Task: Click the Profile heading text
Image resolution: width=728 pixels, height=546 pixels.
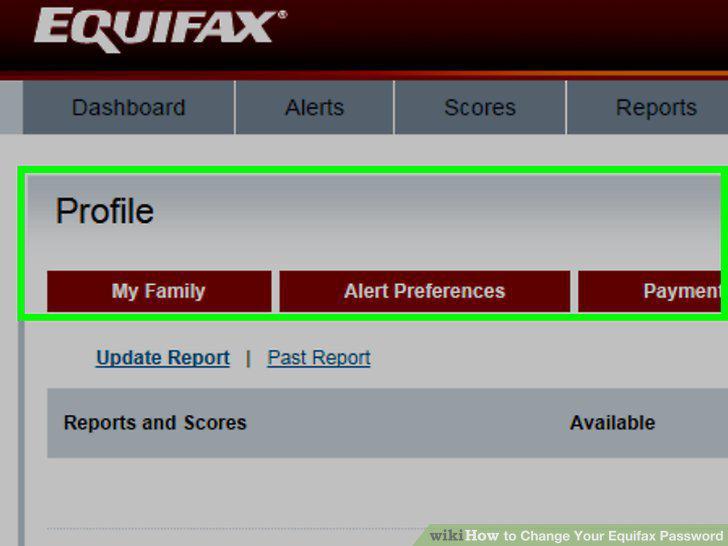Action: 104,211
